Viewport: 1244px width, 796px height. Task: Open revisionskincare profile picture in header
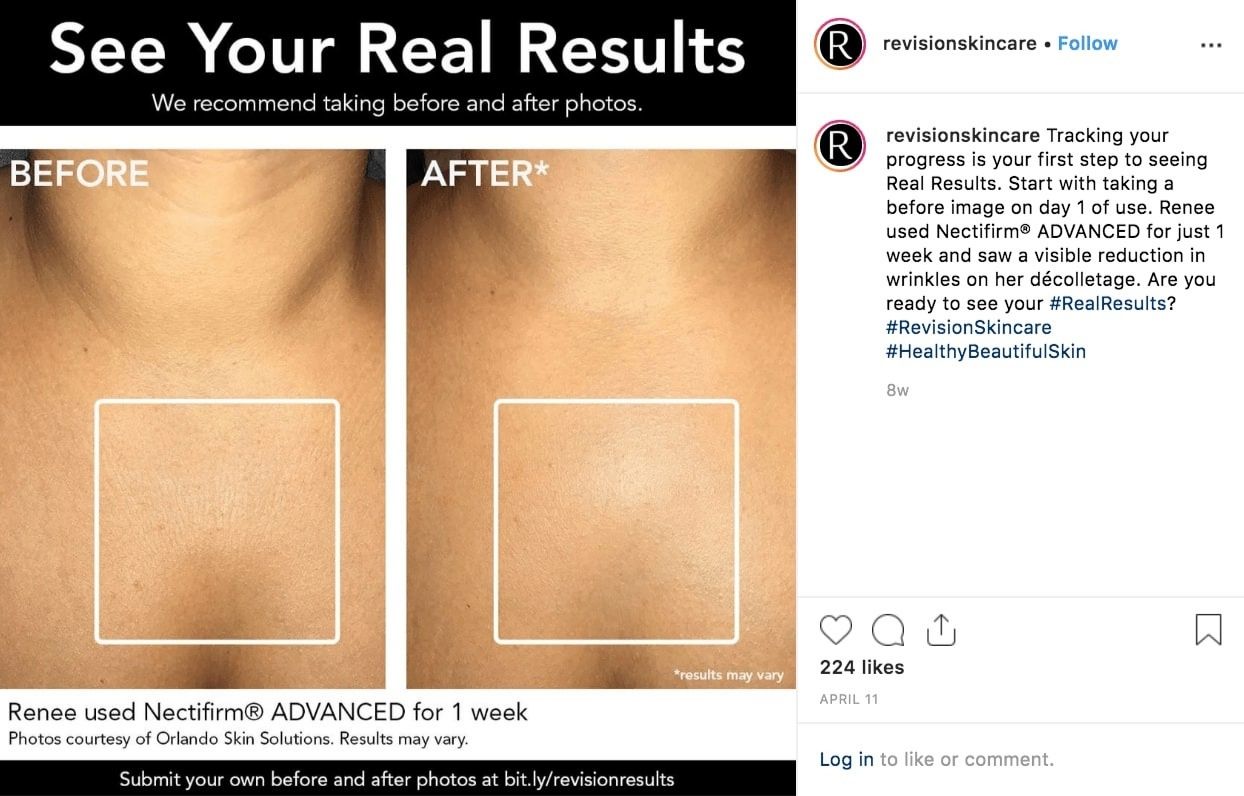[x=840, y=44]
